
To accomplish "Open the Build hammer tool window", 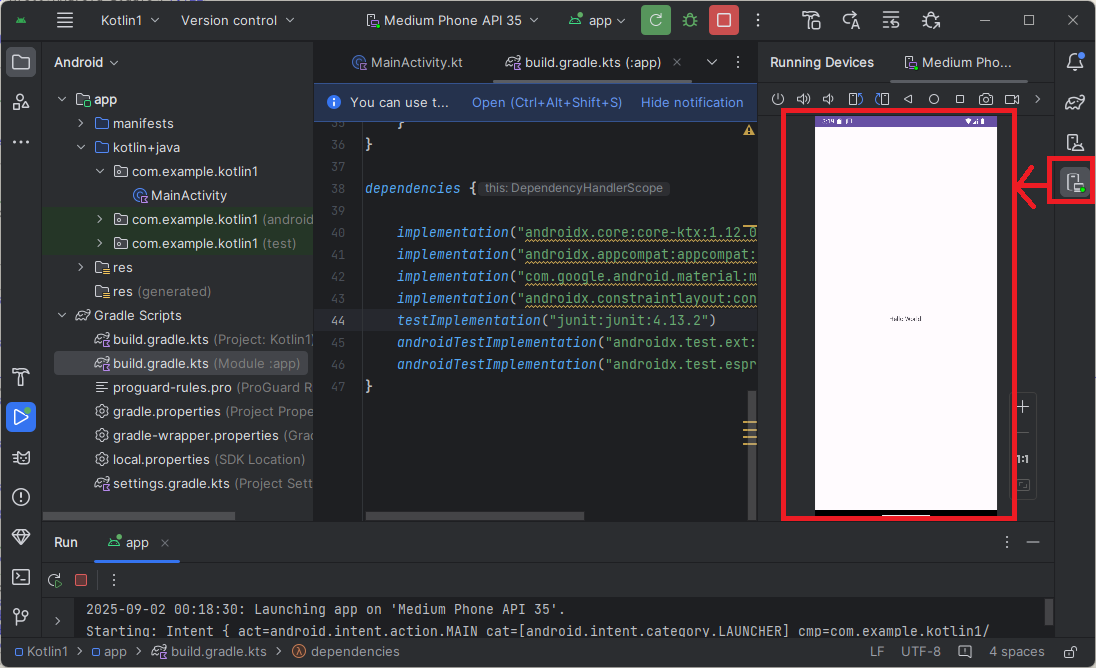I will pyautogui.click(x=21, y=377).
